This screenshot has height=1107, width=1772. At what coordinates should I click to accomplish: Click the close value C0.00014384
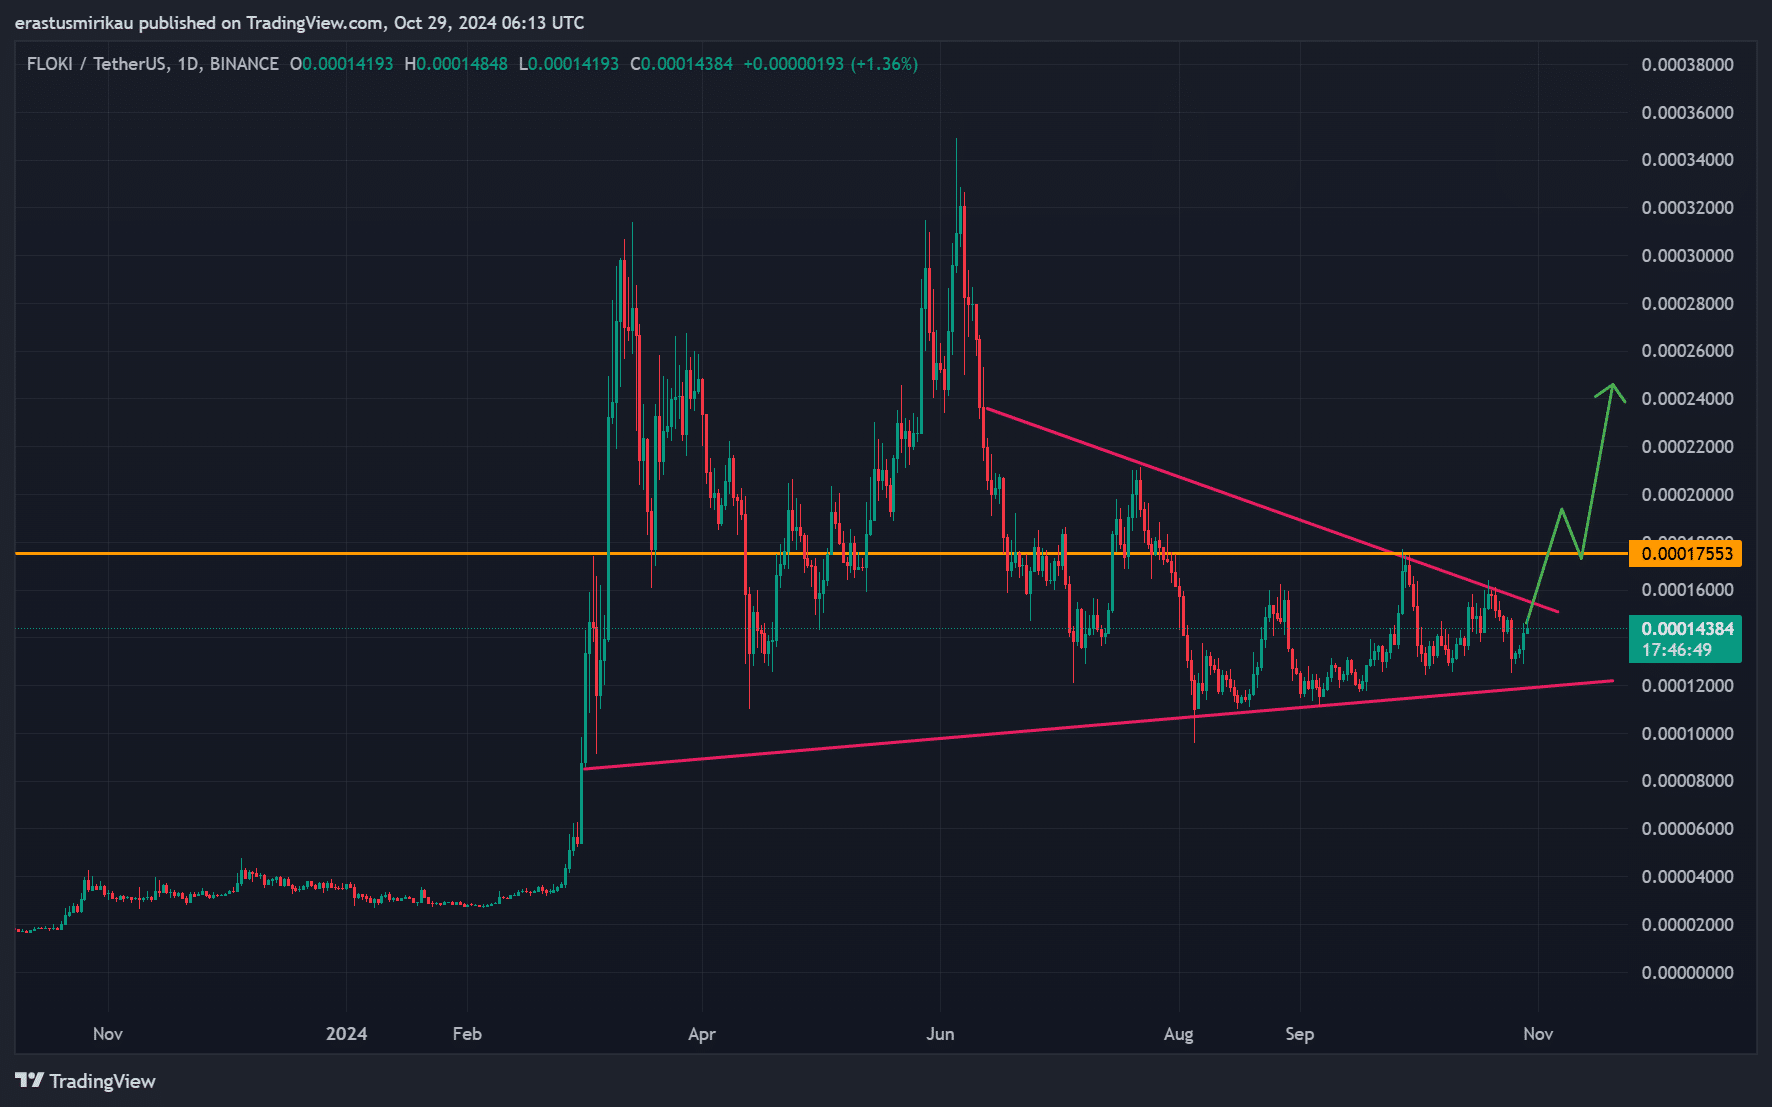pyautogui.click(x=681, y=64)
